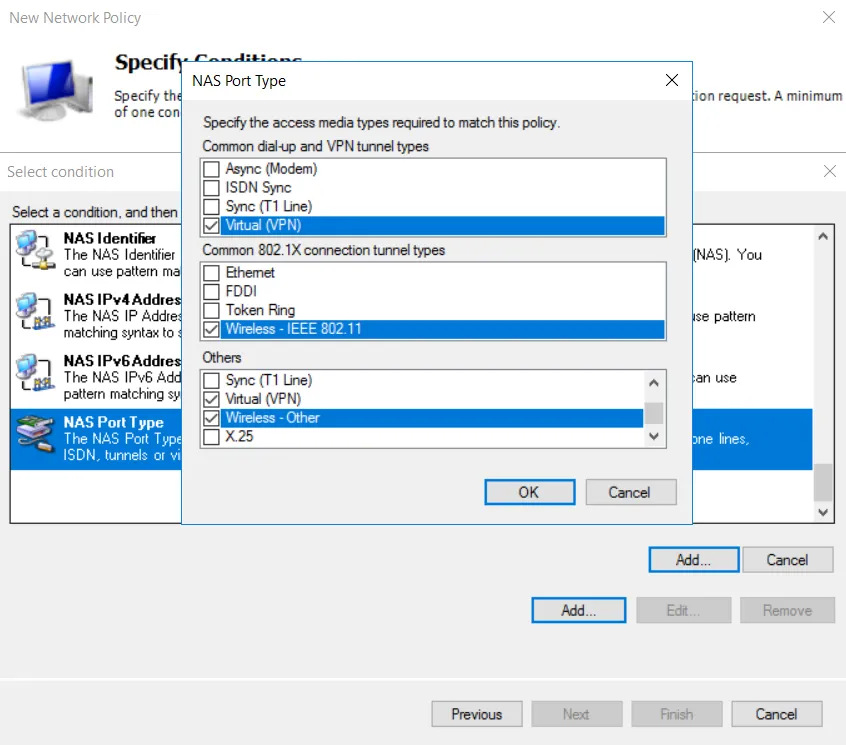Click the NAS Port Type condition icon
This screenshot has width=846, height=745.
click(36, 436)
